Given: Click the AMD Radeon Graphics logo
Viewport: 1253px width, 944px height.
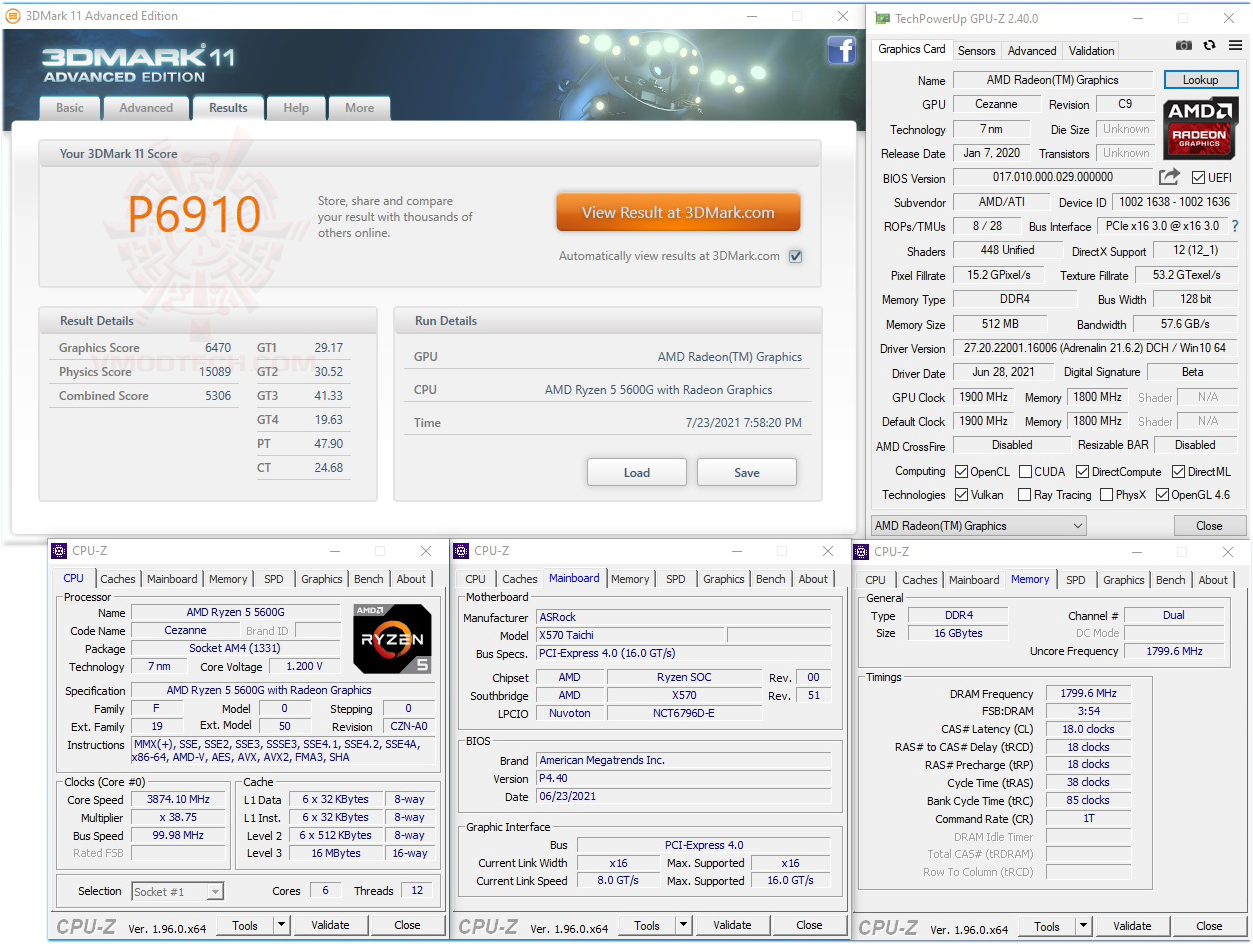Looking at the screenshot, I should [1199, 129].
